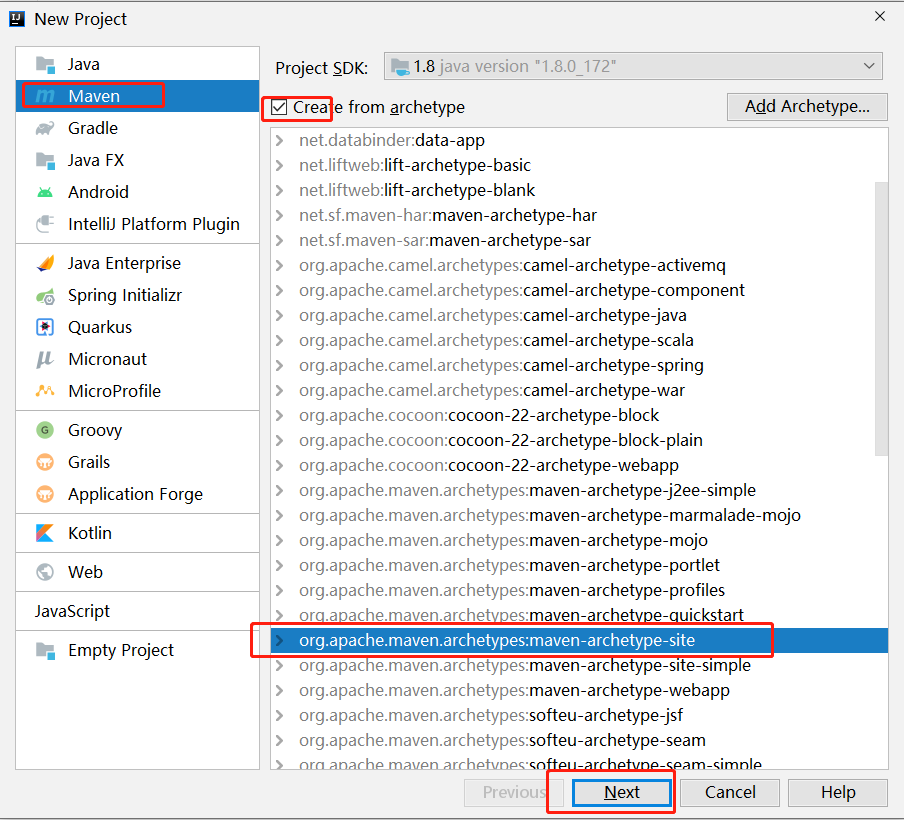Viewport: 904px width, 820px height.
Task: Choose Kotlin project type
Action: pyautogui.click(x=138, y=533)
